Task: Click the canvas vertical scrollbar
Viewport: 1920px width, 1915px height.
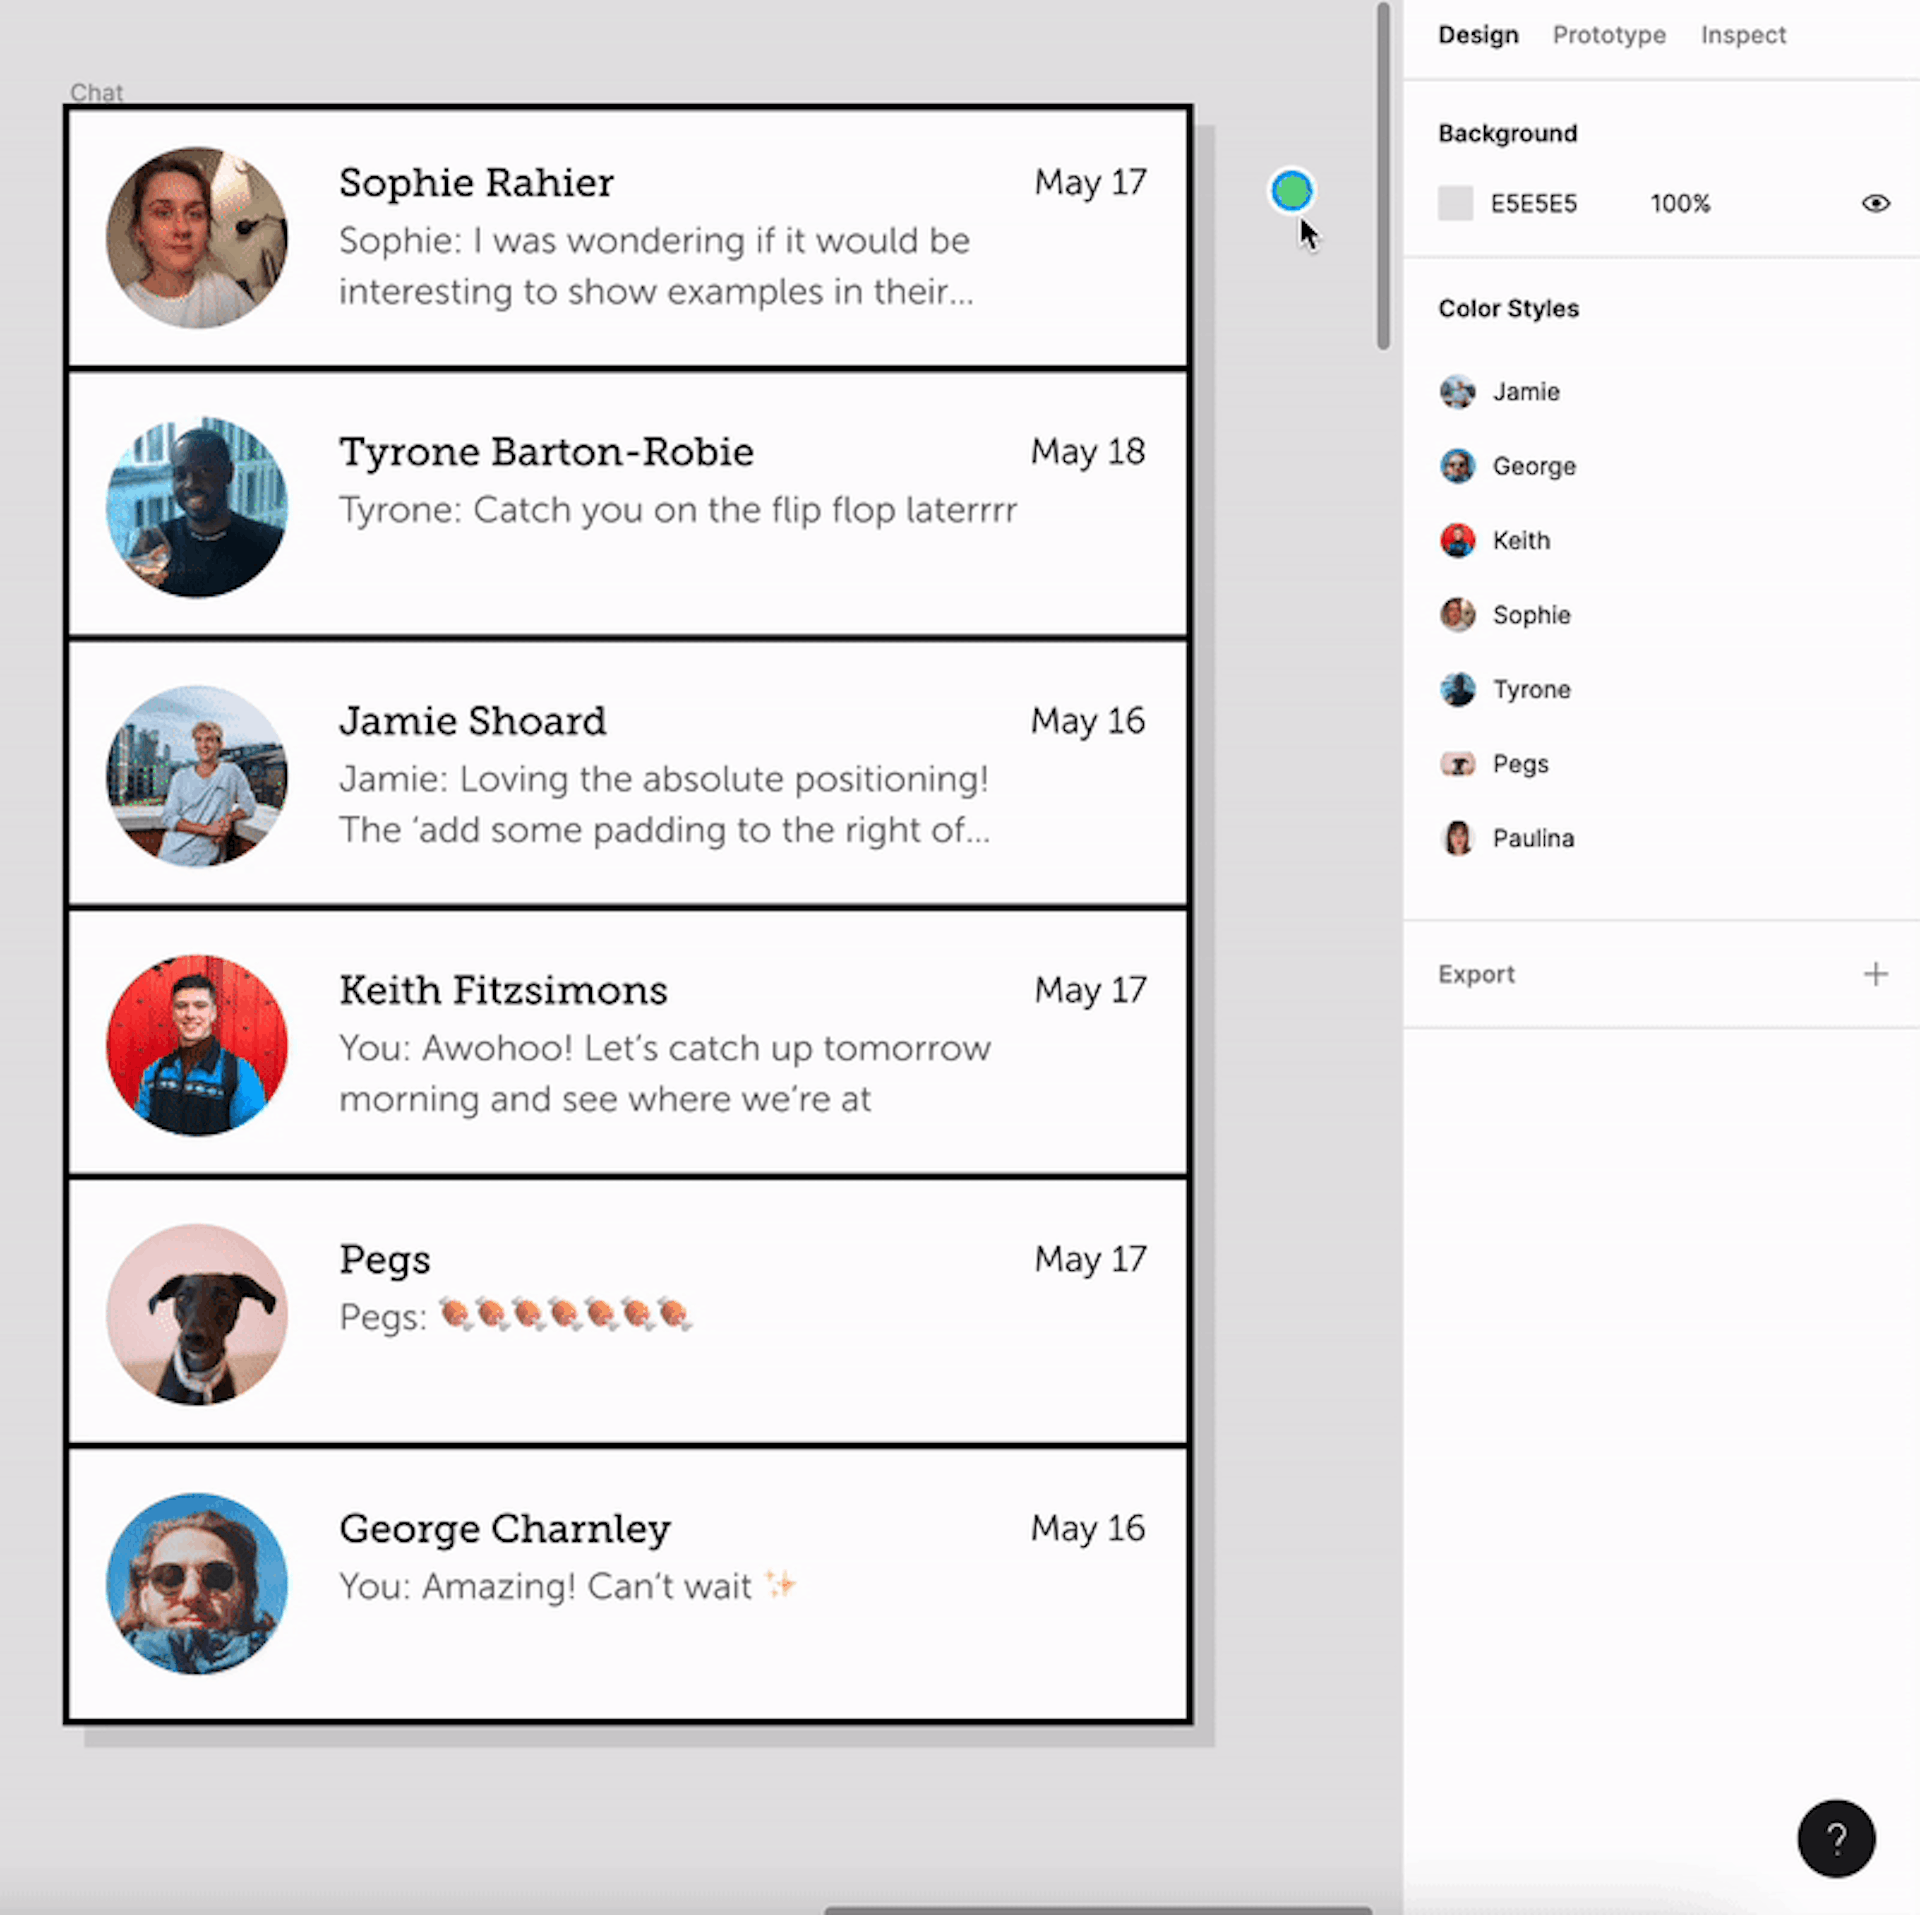Action: (1383, 175)
